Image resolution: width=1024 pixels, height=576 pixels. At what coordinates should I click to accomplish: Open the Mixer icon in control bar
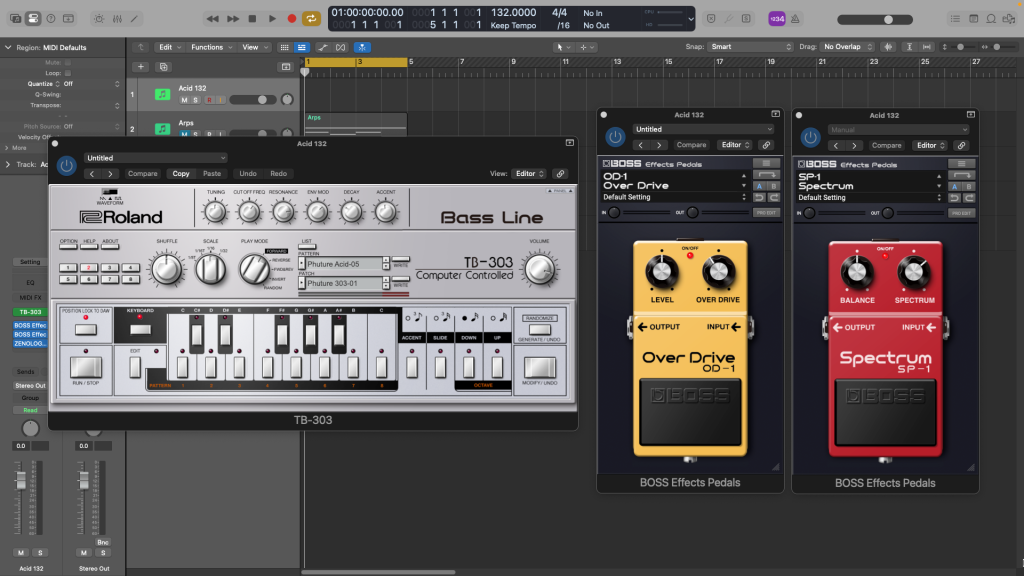[117, 19]
